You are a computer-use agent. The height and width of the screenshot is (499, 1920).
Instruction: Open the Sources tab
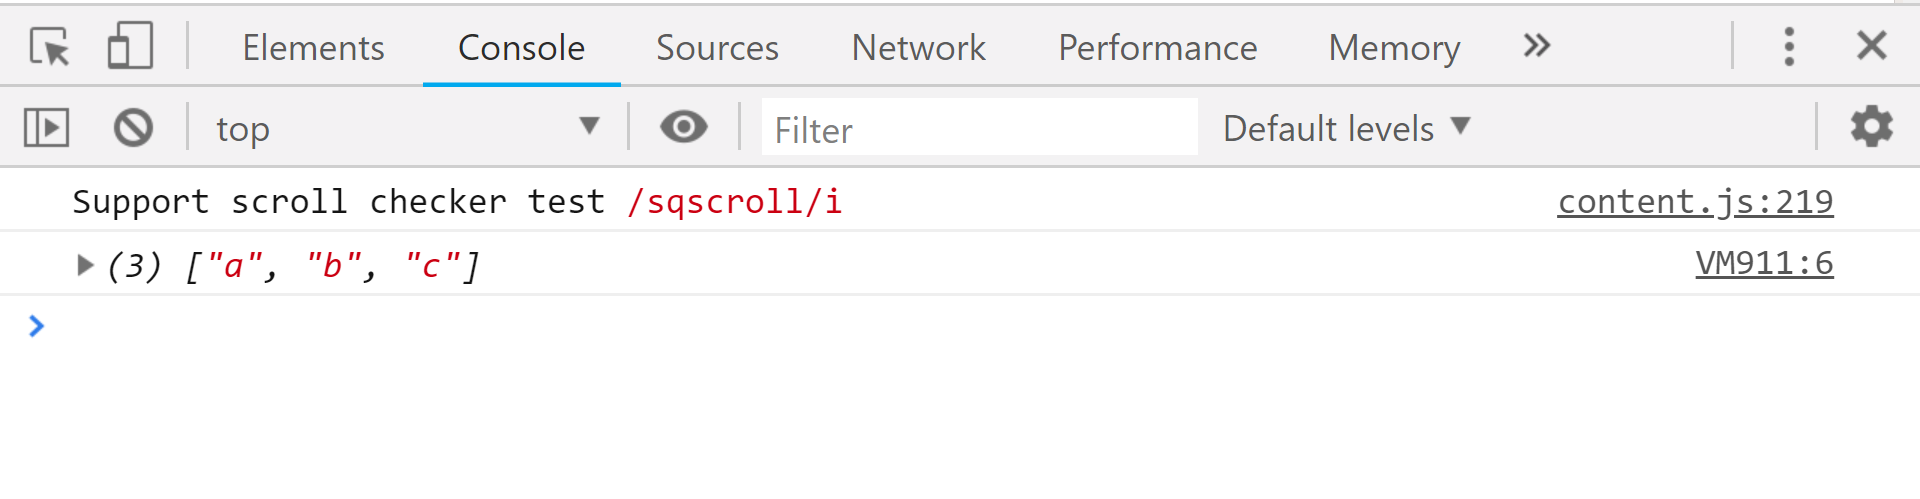(717, 48)
